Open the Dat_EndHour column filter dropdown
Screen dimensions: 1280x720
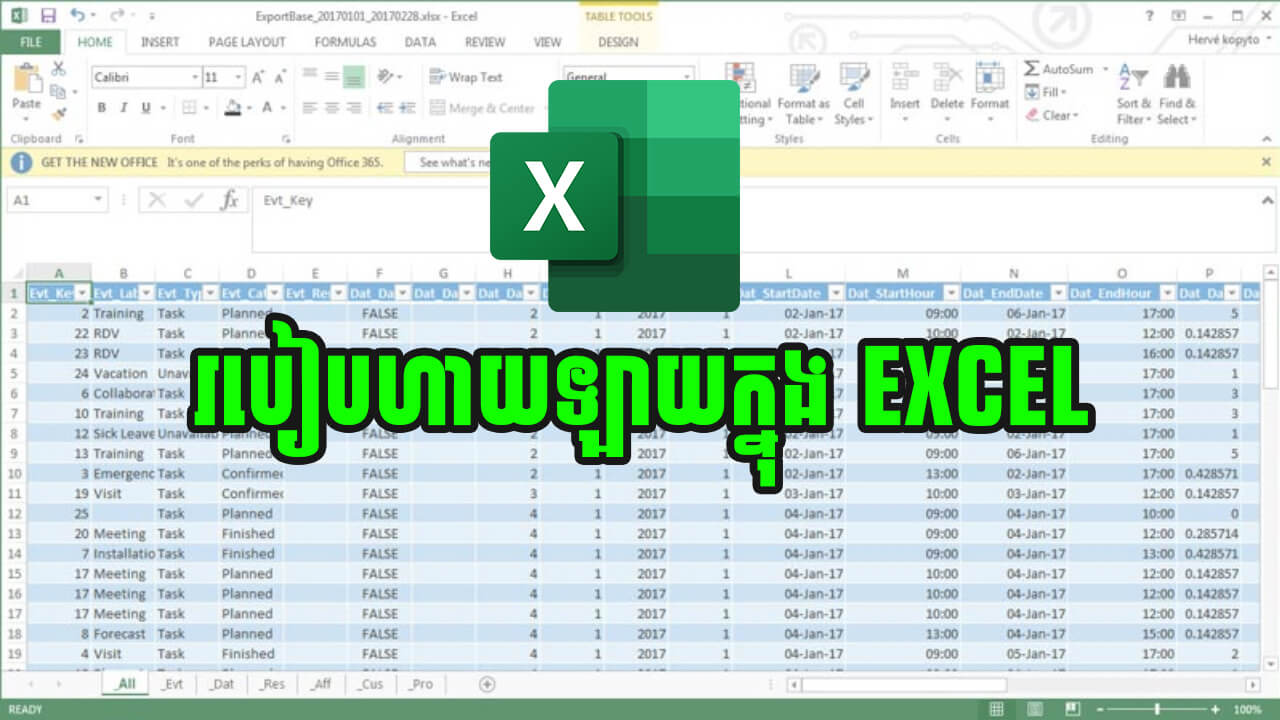[x=1167, y=293]
